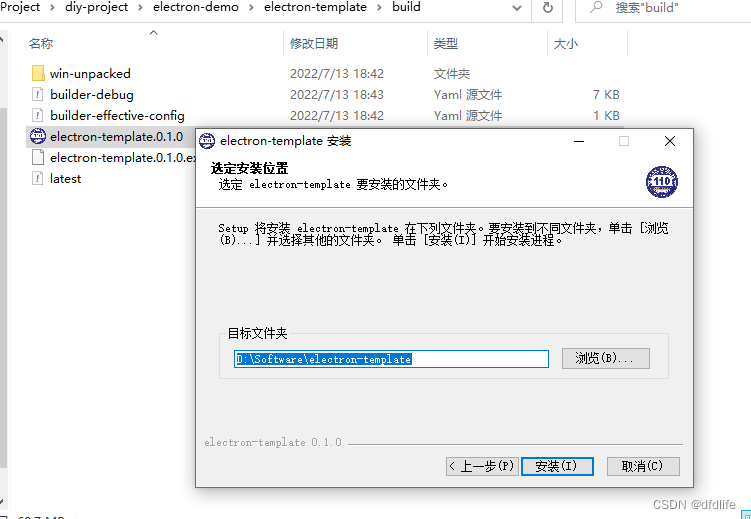Select the diy-project breadcrumb segment
Image resolution: width=751 pixels, height=519 pixels.
pos(97,7)
